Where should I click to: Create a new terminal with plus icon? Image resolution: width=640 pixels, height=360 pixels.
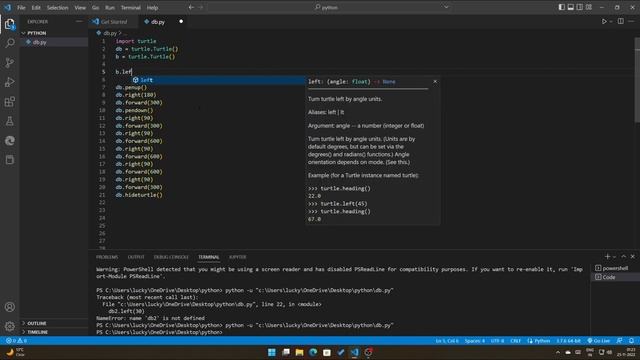[607, 256]
